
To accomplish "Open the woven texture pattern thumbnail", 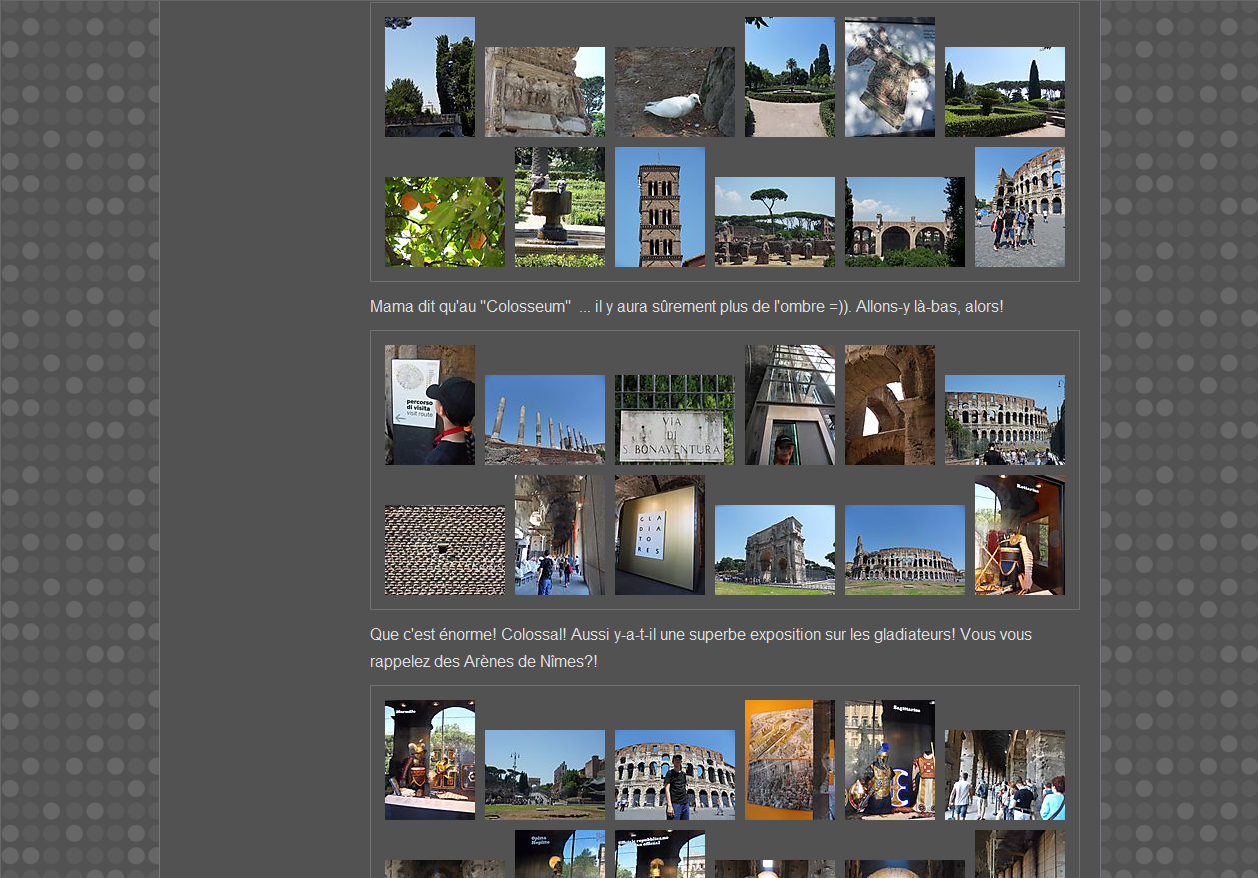I will [444, 550].
